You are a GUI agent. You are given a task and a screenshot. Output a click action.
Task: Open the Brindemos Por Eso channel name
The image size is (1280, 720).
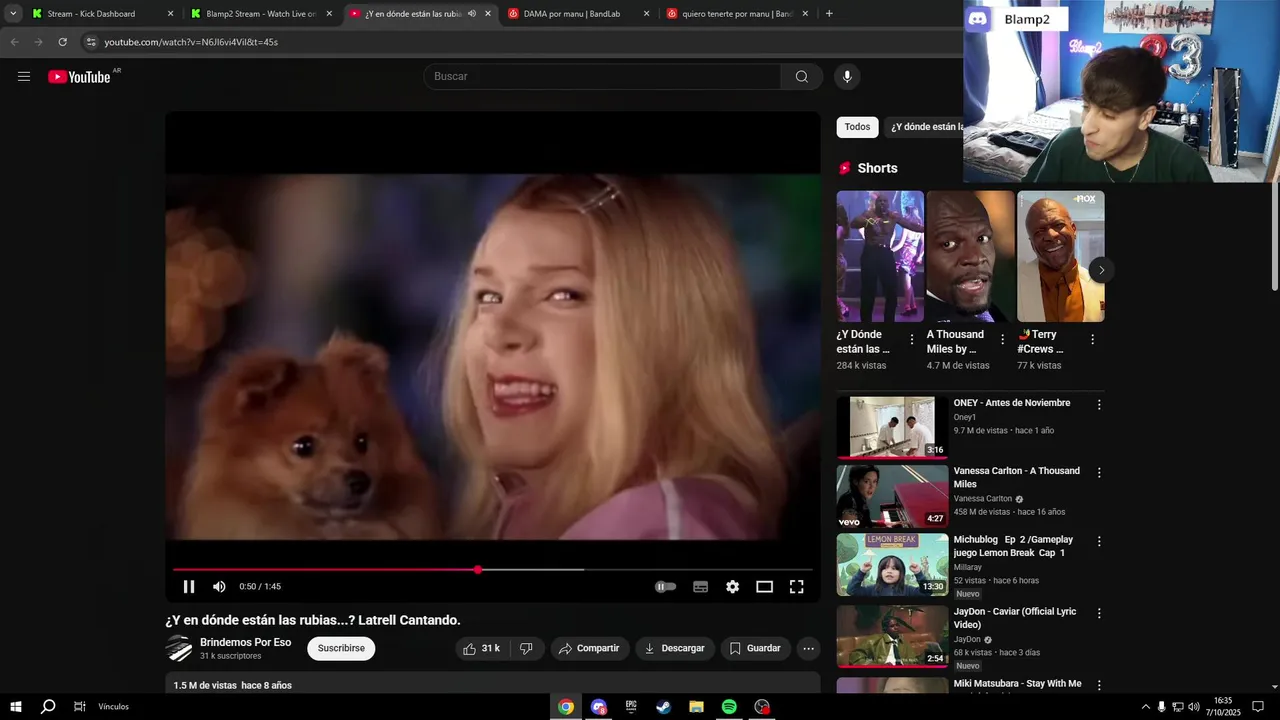[x=245, y=642]
